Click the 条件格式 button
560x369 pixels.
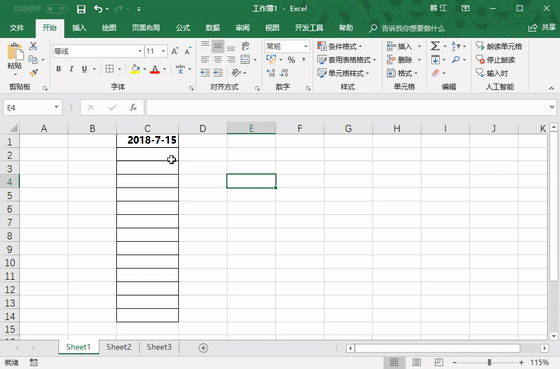point(339,46)
